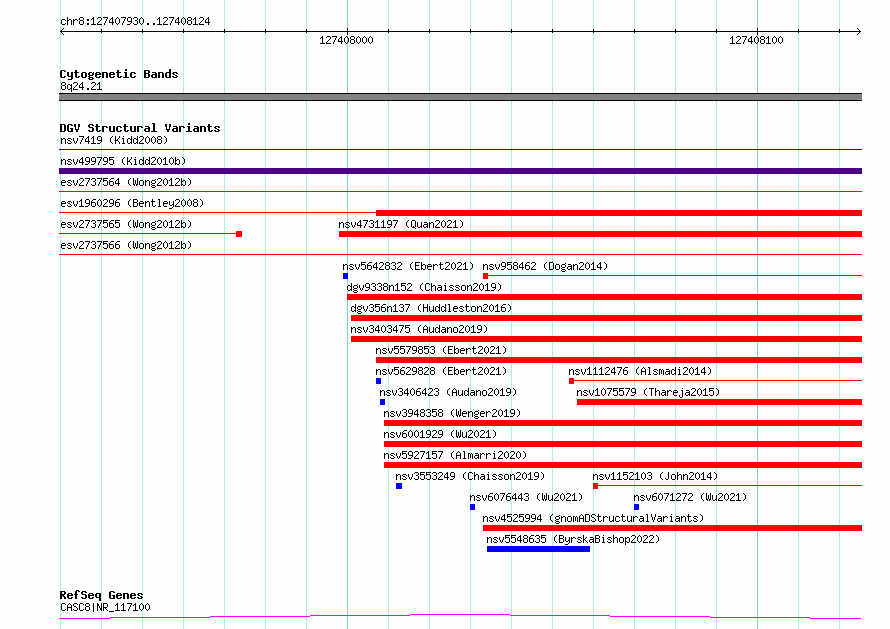Open the nsv7419 (Kidd2008) variant label
The height and width of the screenshot is (629, 890).
point(114,140)
